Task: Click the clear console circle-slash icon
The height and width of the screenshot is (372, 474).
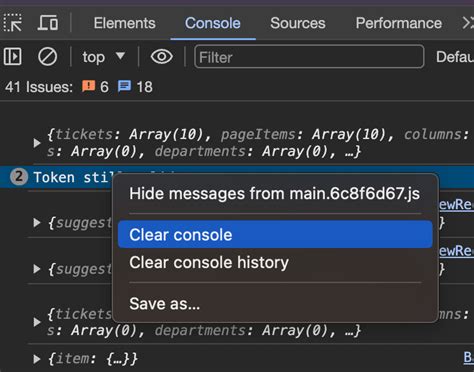Action: click(x=47, y=56)
